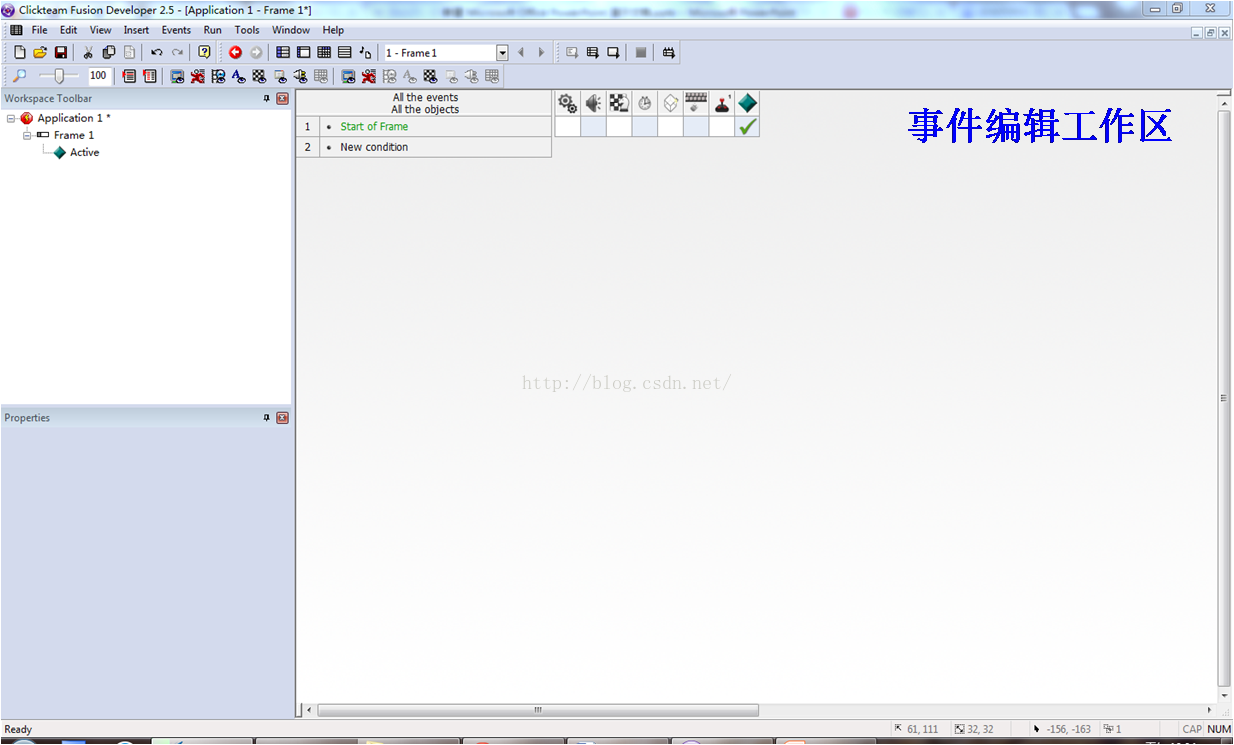
Task: Switch to the Frame Editor icon
Action: pyautogui.click(x=303, y=52)
